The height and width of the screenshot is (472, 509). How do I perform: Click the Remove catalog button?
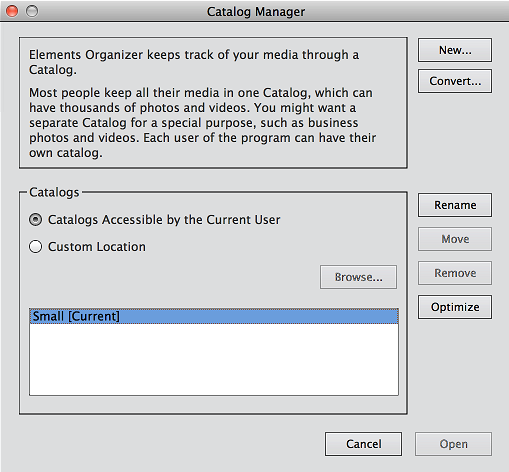coord(455,273)
